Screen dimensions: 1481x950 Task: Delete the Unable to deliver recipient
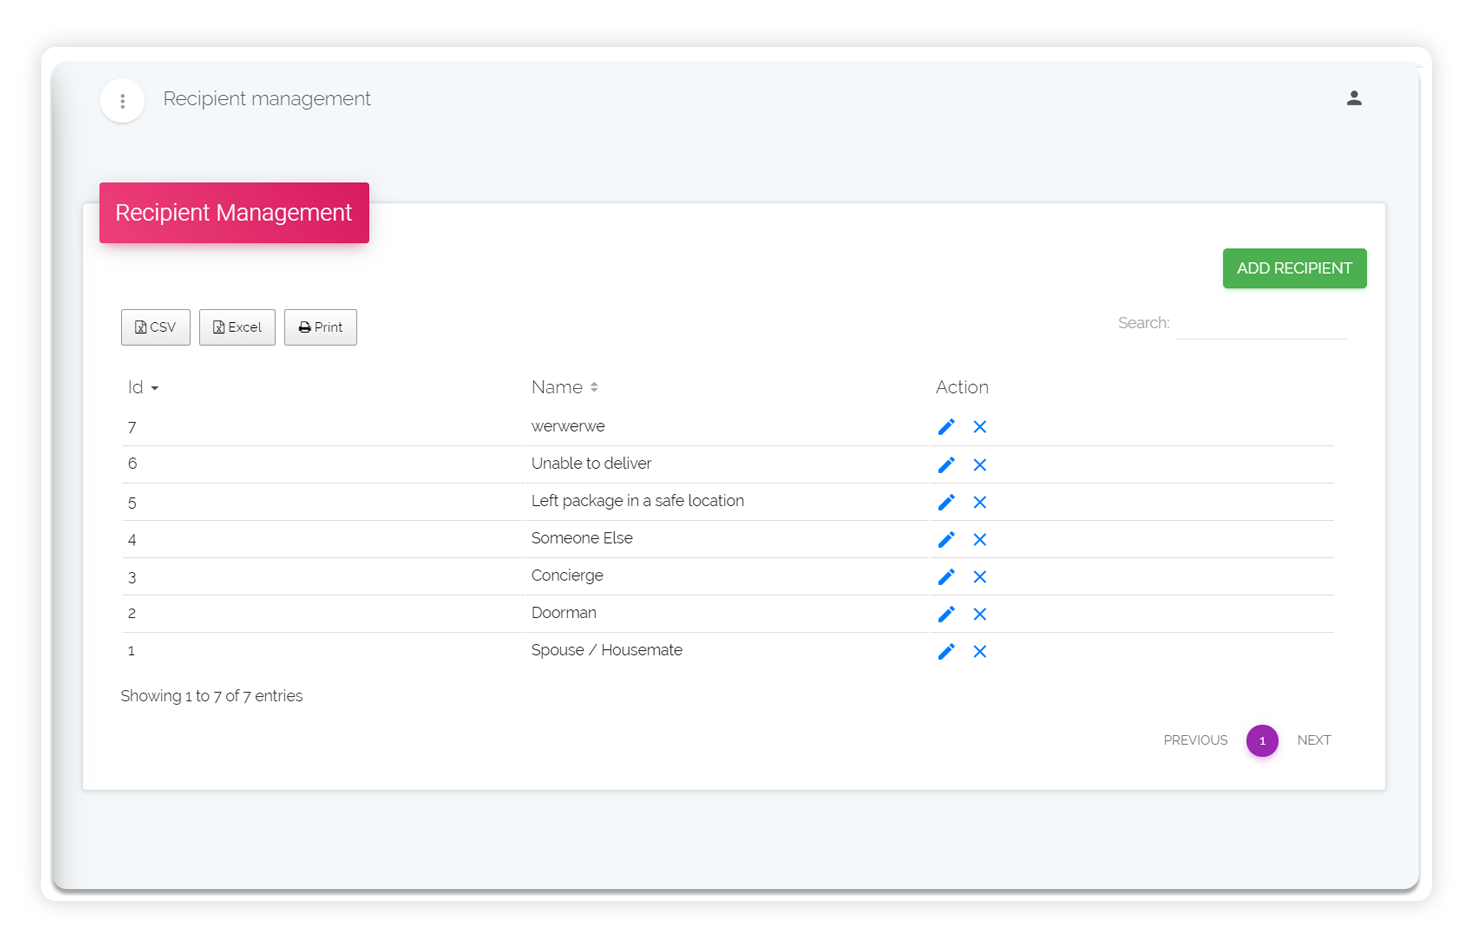point(980,465)
